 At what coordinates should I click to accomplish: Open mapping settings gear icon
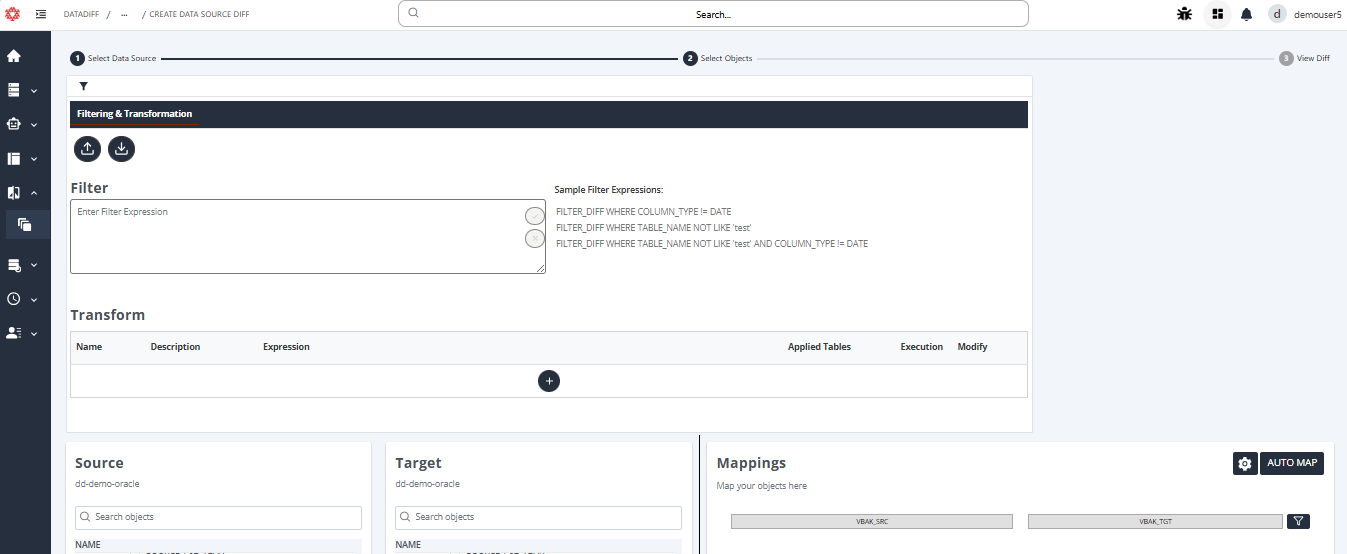1244,463
